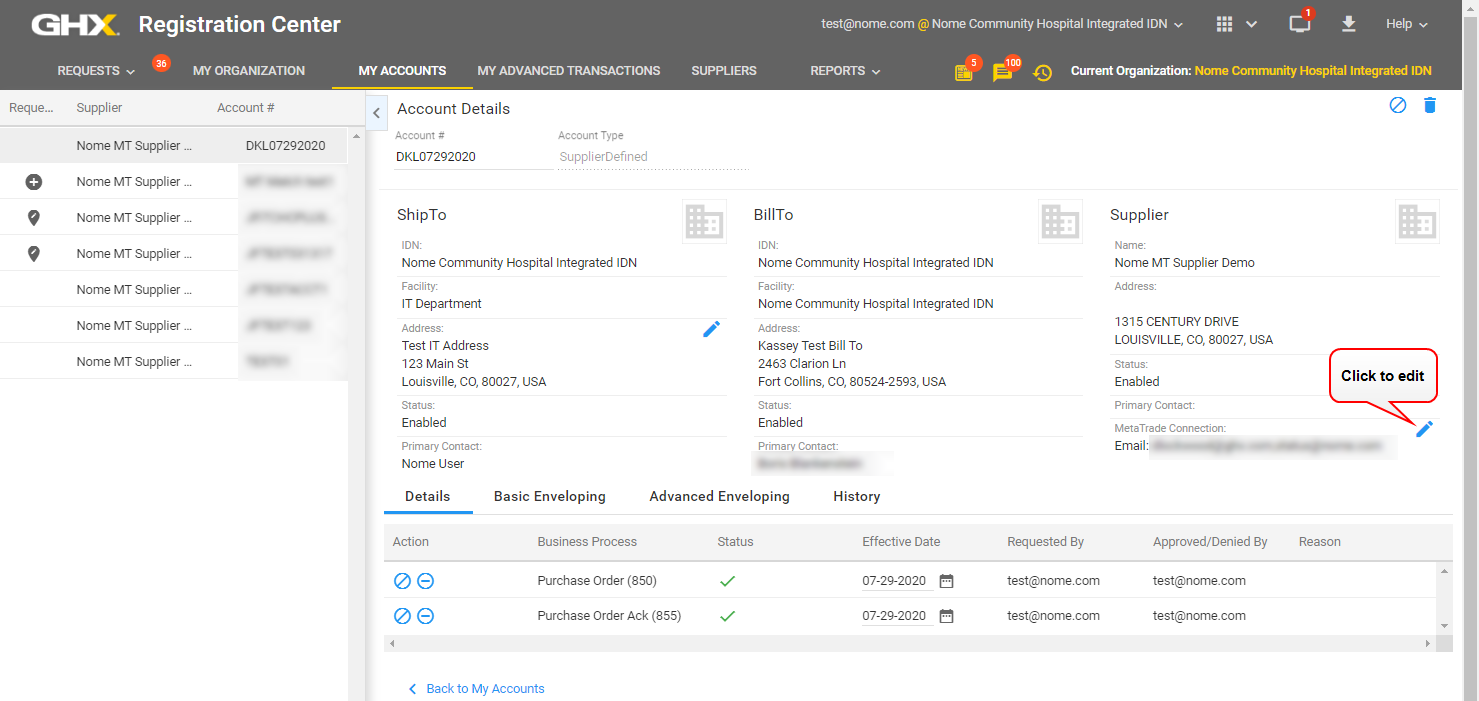Click the Supplier building icon

pos(1417,221)
